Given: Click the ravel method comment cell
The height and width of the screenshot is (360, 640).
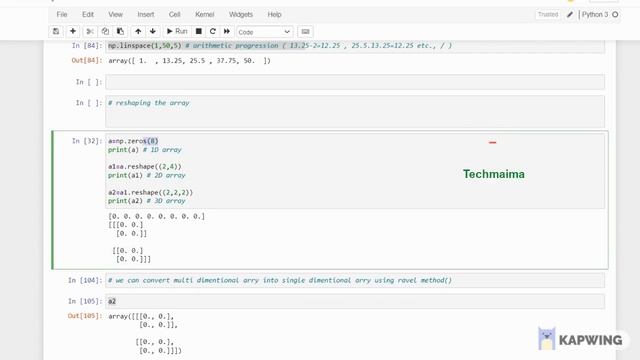Looking at the screenshot, I should [355, 280].
